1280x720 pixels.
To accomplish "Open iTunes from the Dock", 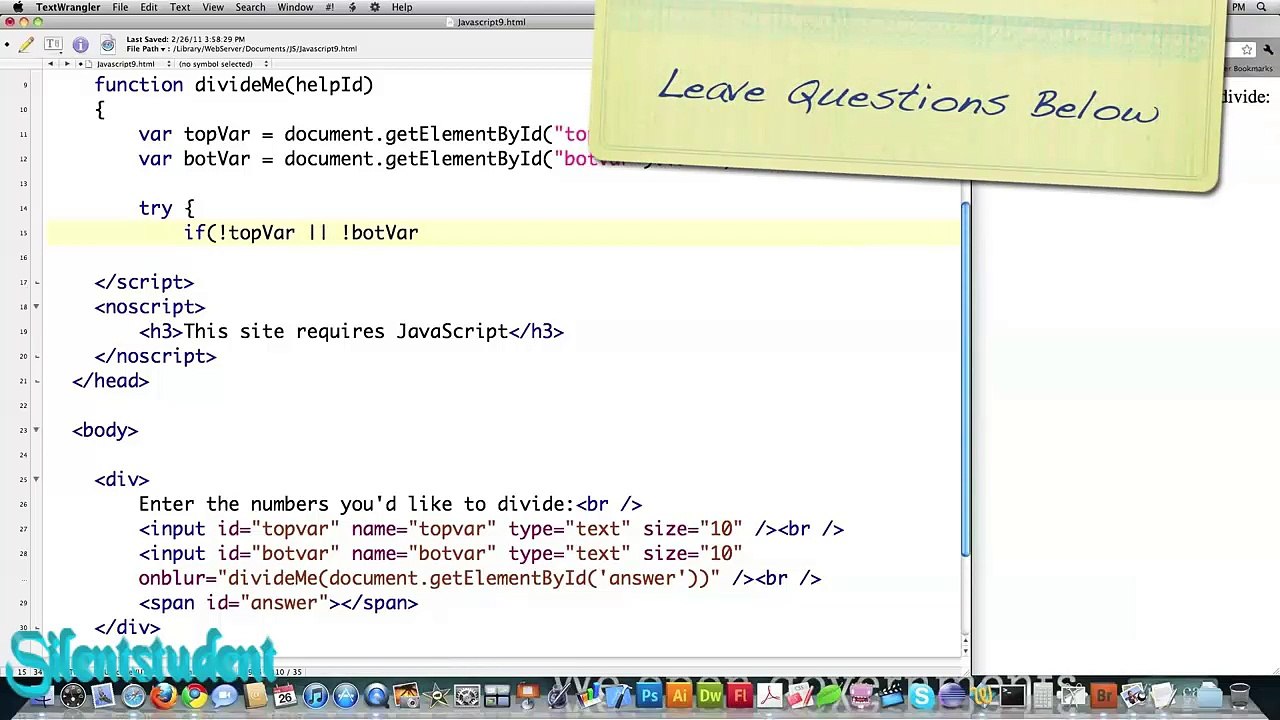I will 315,696.
